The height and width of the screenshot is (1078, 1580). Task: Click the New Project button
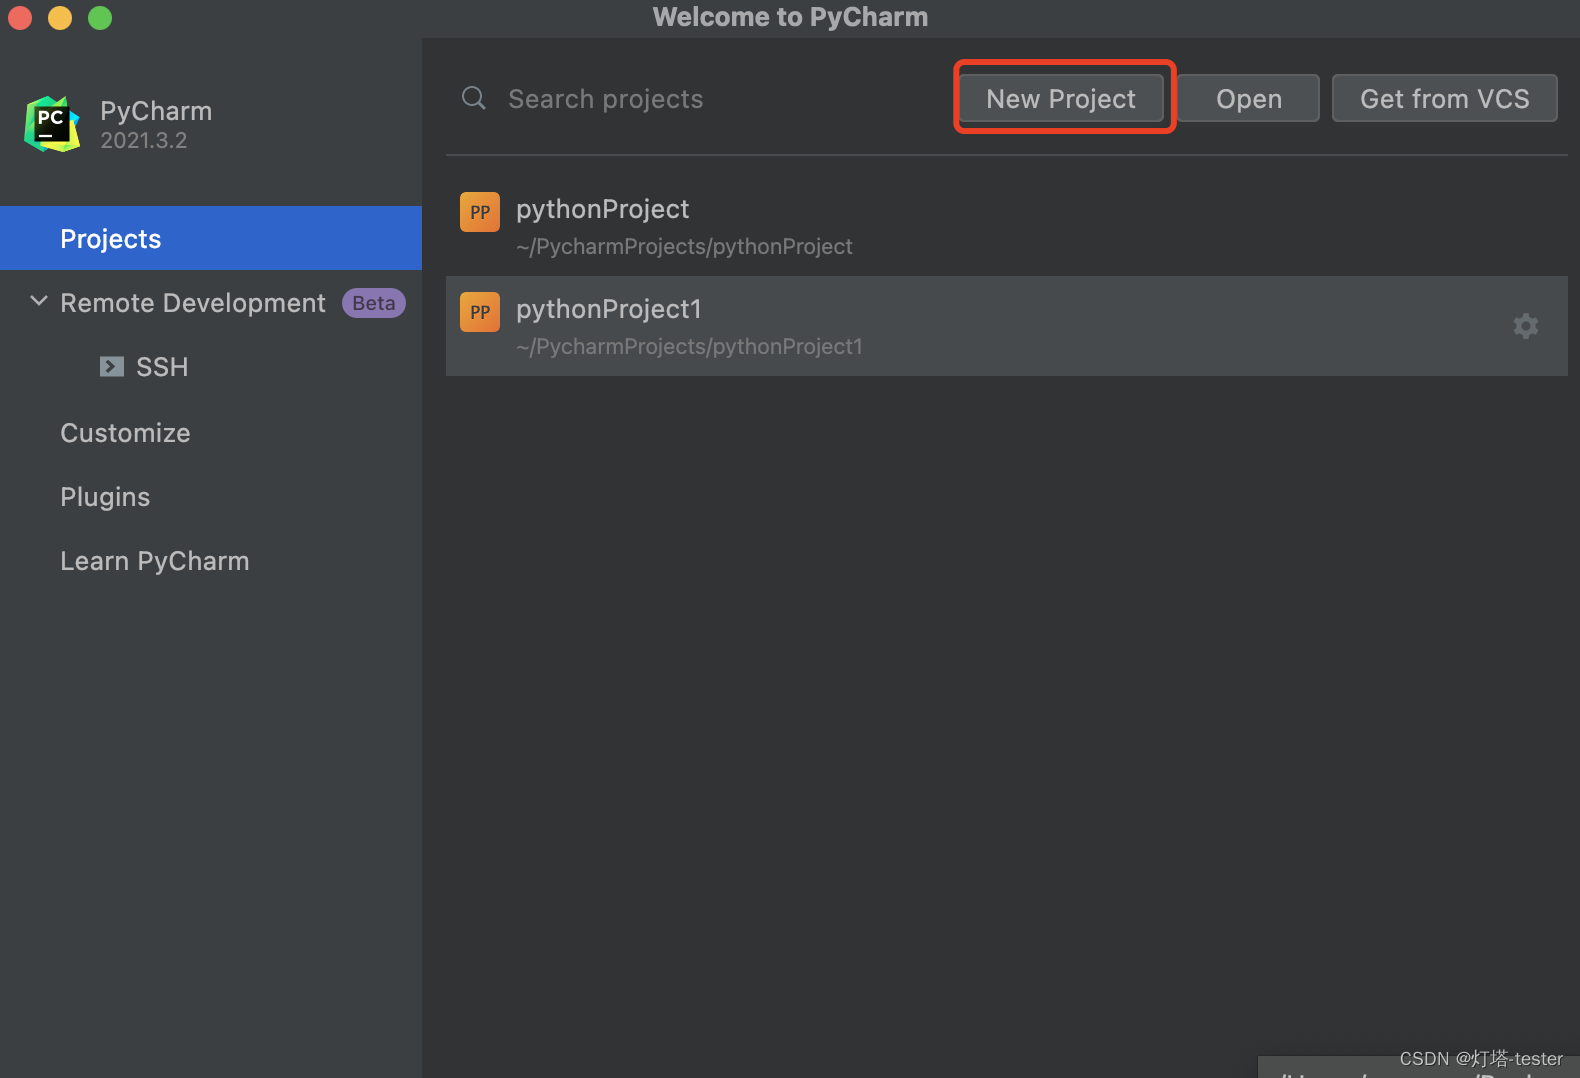(1061, 98)
